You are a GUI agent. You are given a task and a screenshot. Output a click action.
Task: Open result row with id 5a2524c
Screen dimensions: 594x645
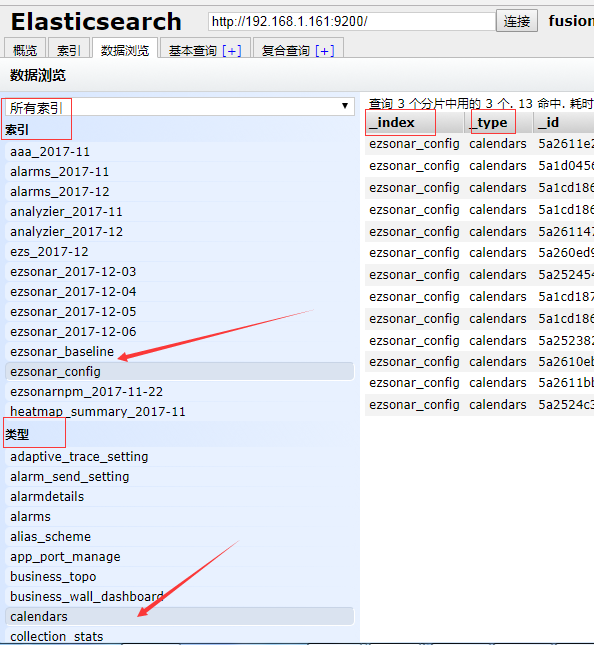[479, 405]
